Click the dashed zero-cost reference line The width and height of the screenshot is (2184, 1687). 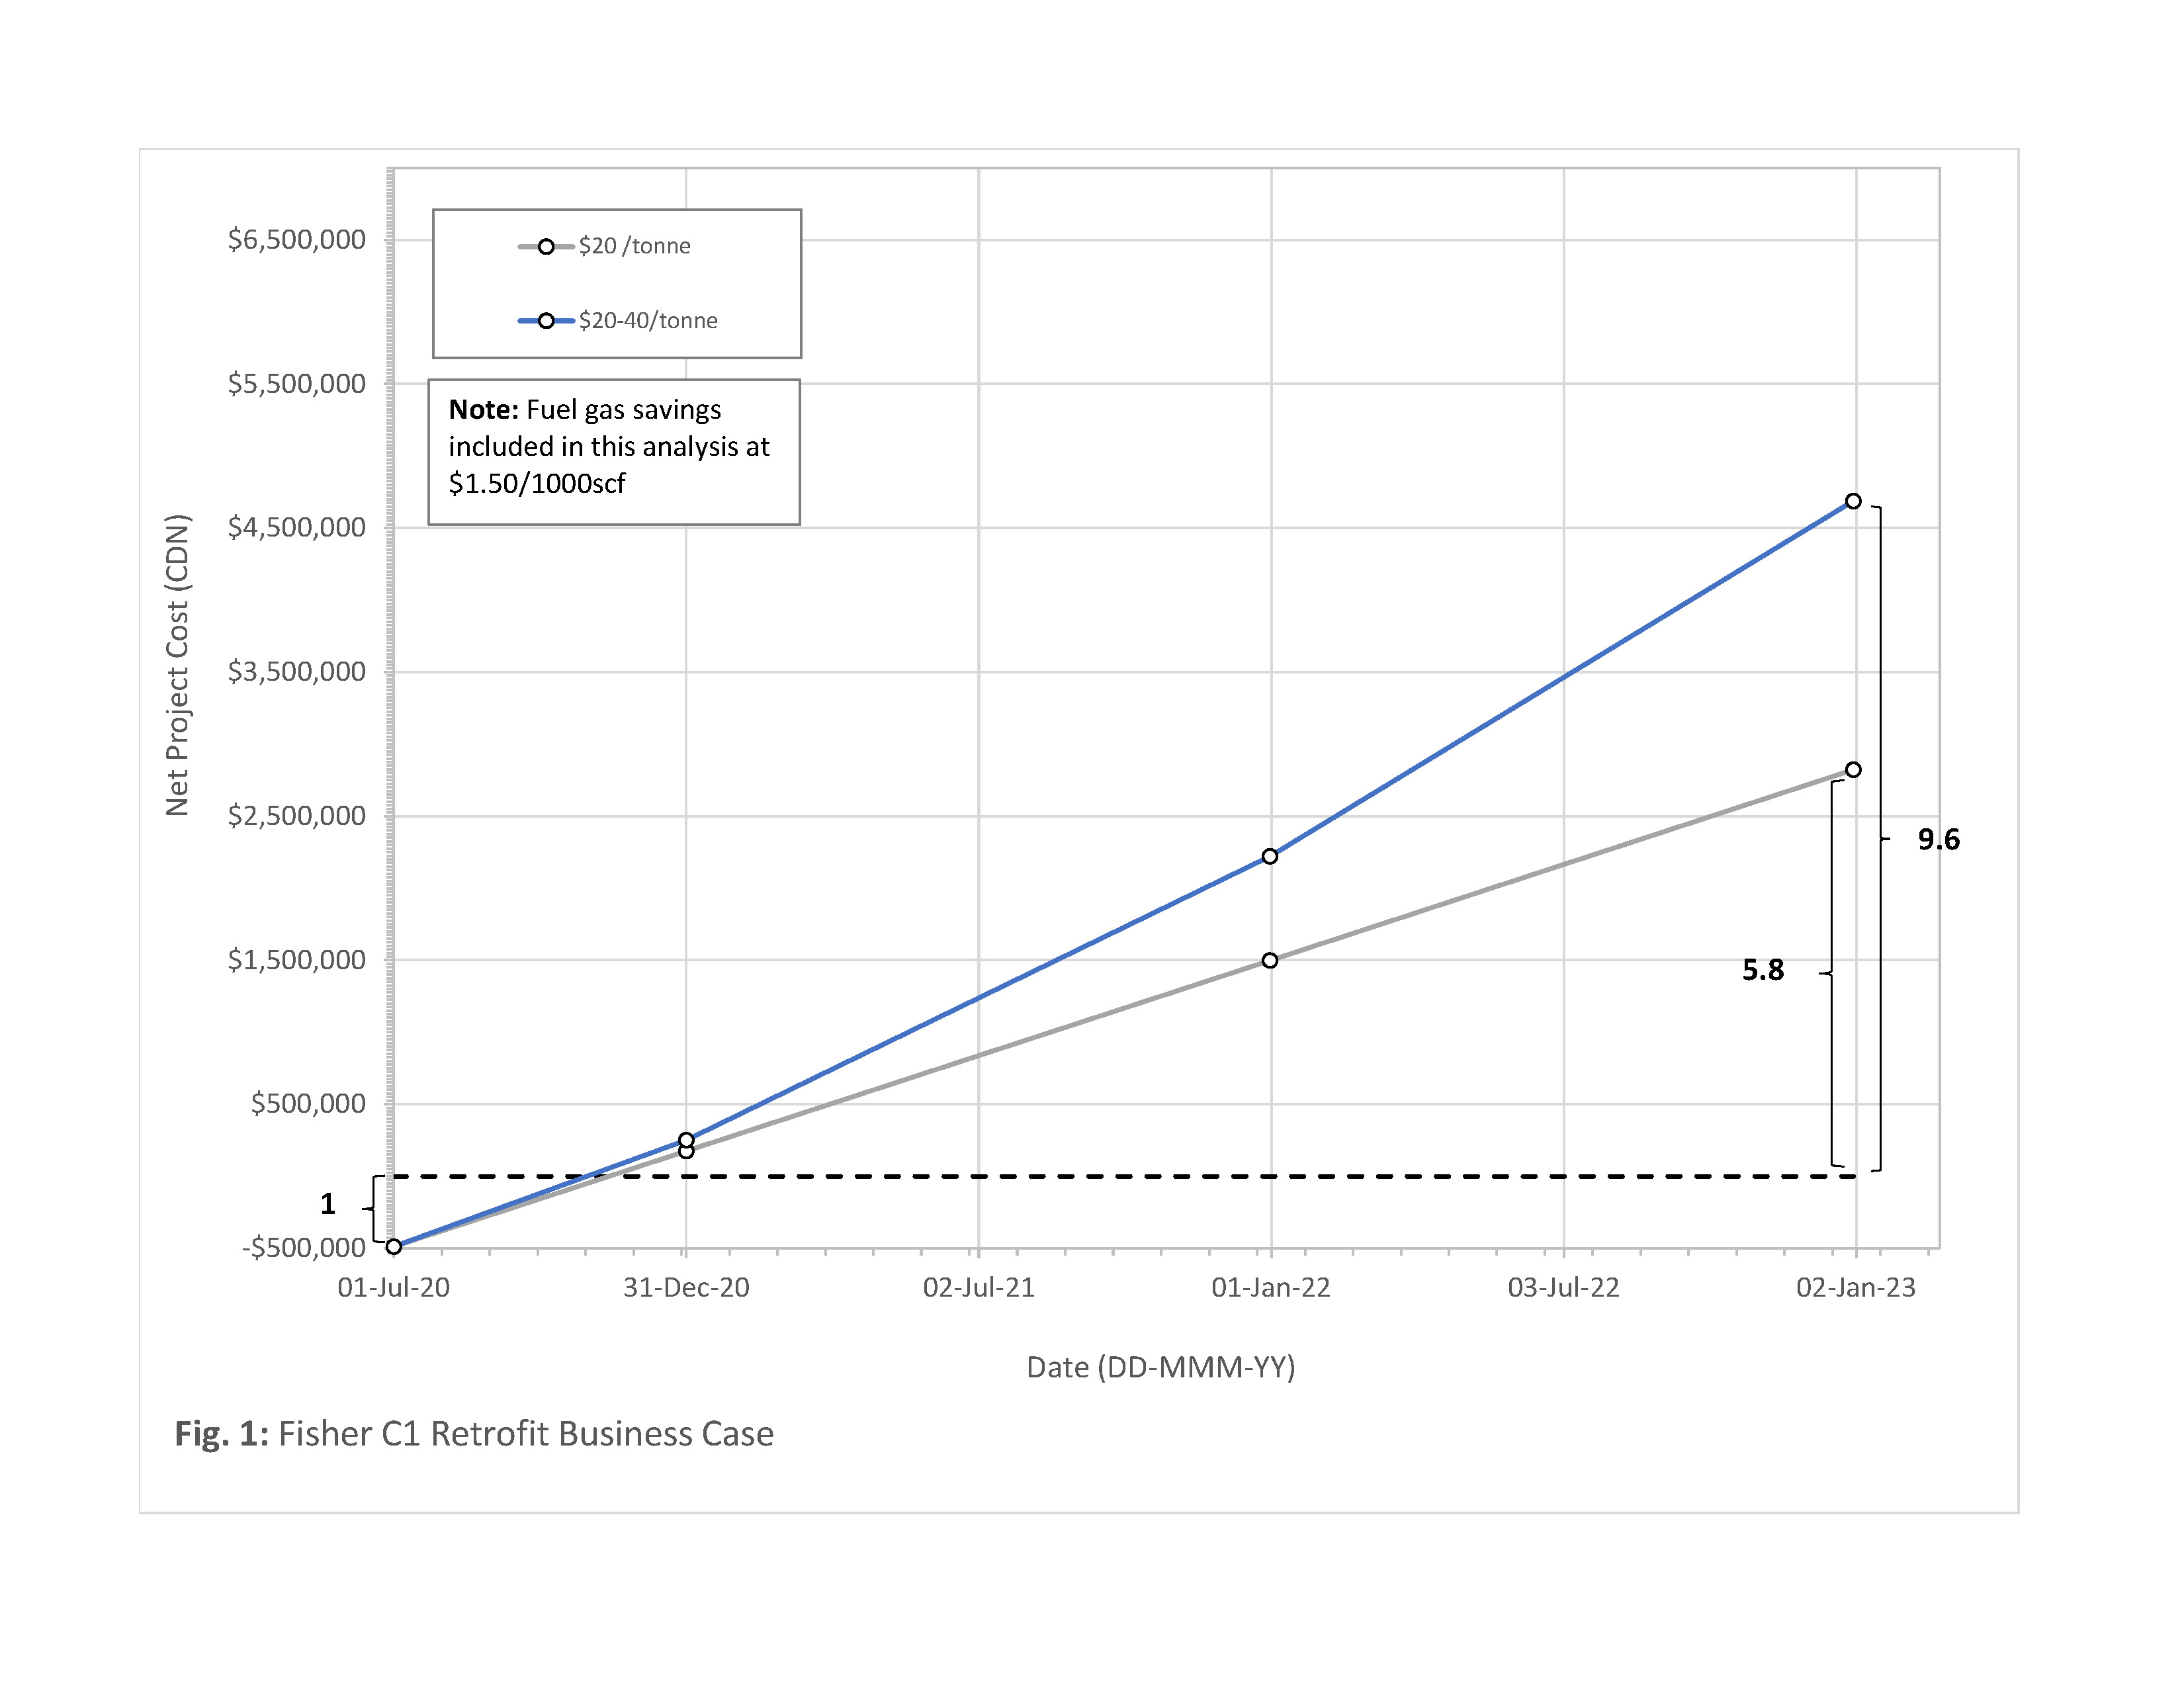[1100, 1176]
